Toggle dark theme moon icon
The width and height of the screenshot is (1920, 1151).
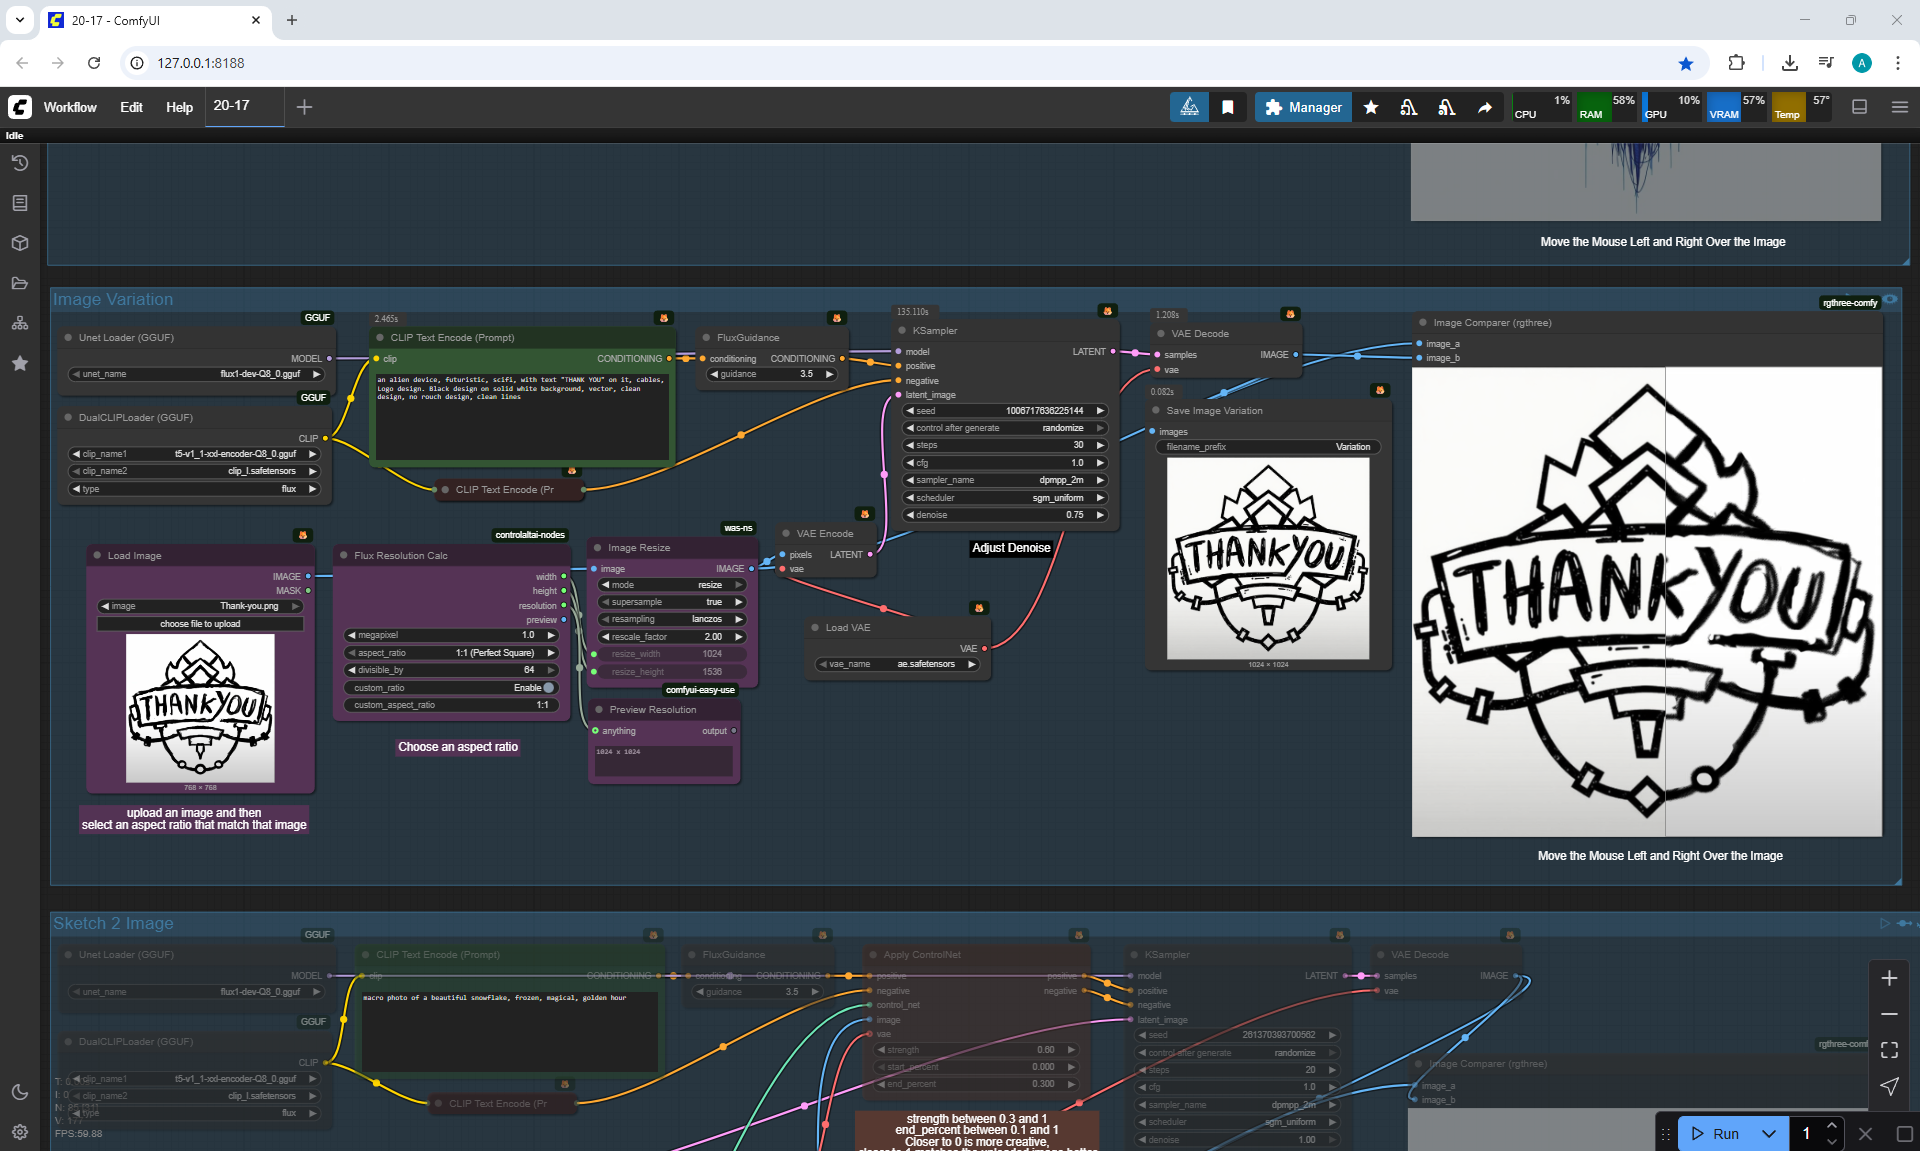(20, 1092)
